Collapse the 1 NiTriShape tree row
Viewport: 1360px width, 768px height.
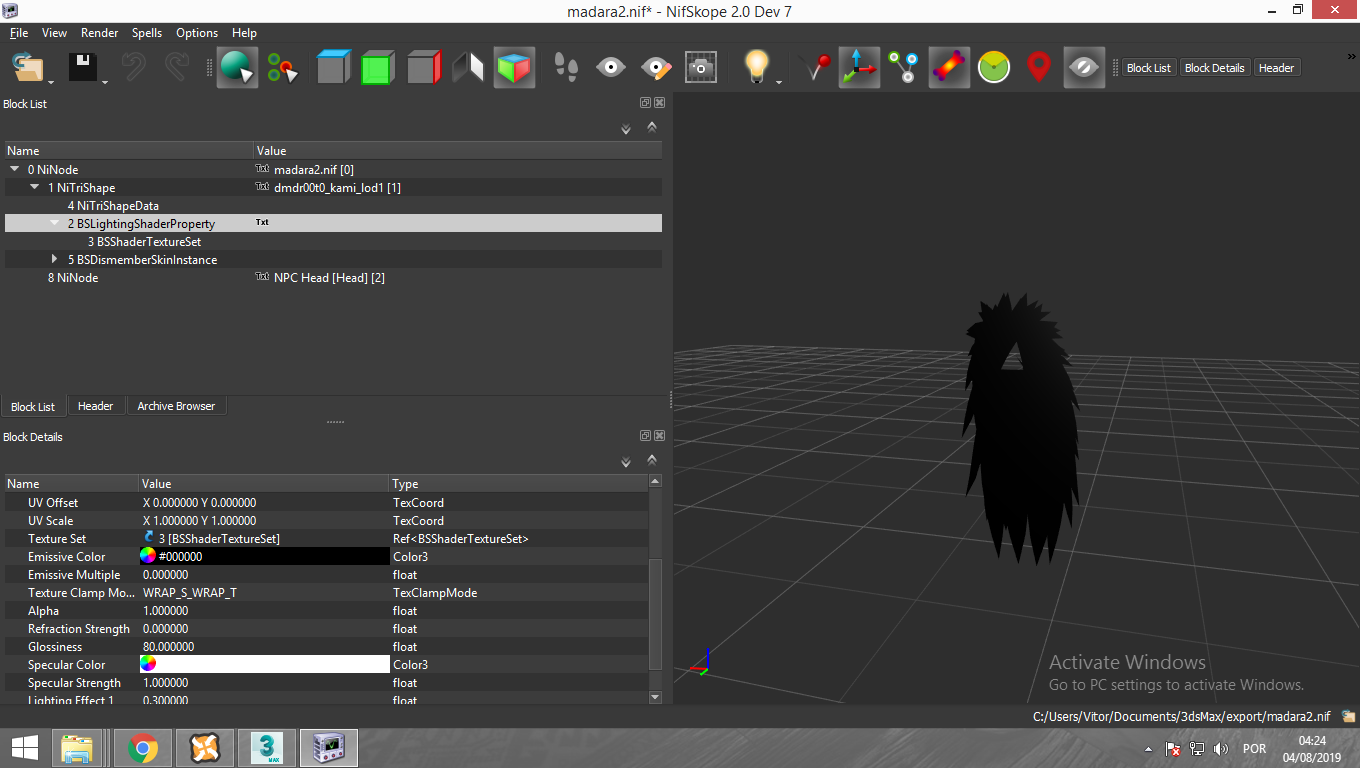coord(35,187)
